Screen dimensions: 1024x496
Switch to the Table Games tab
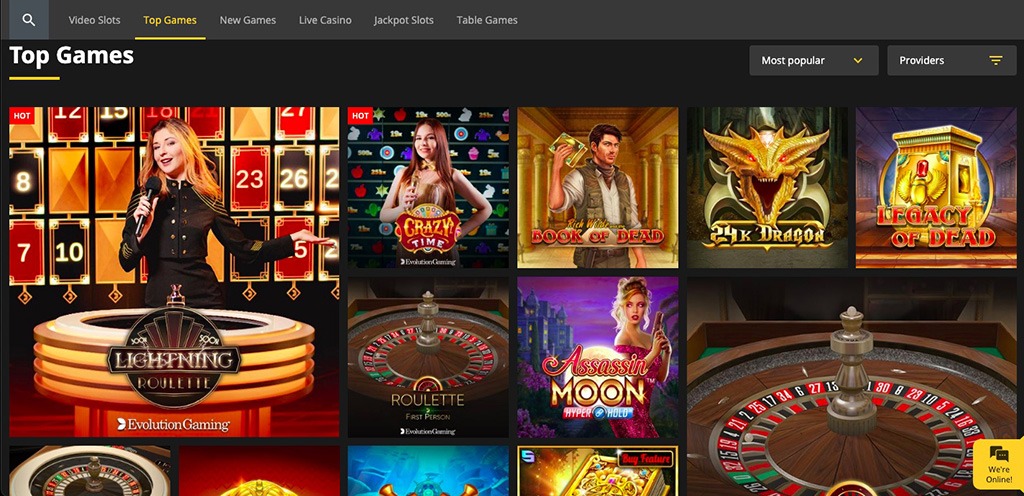tap(487, 20)
